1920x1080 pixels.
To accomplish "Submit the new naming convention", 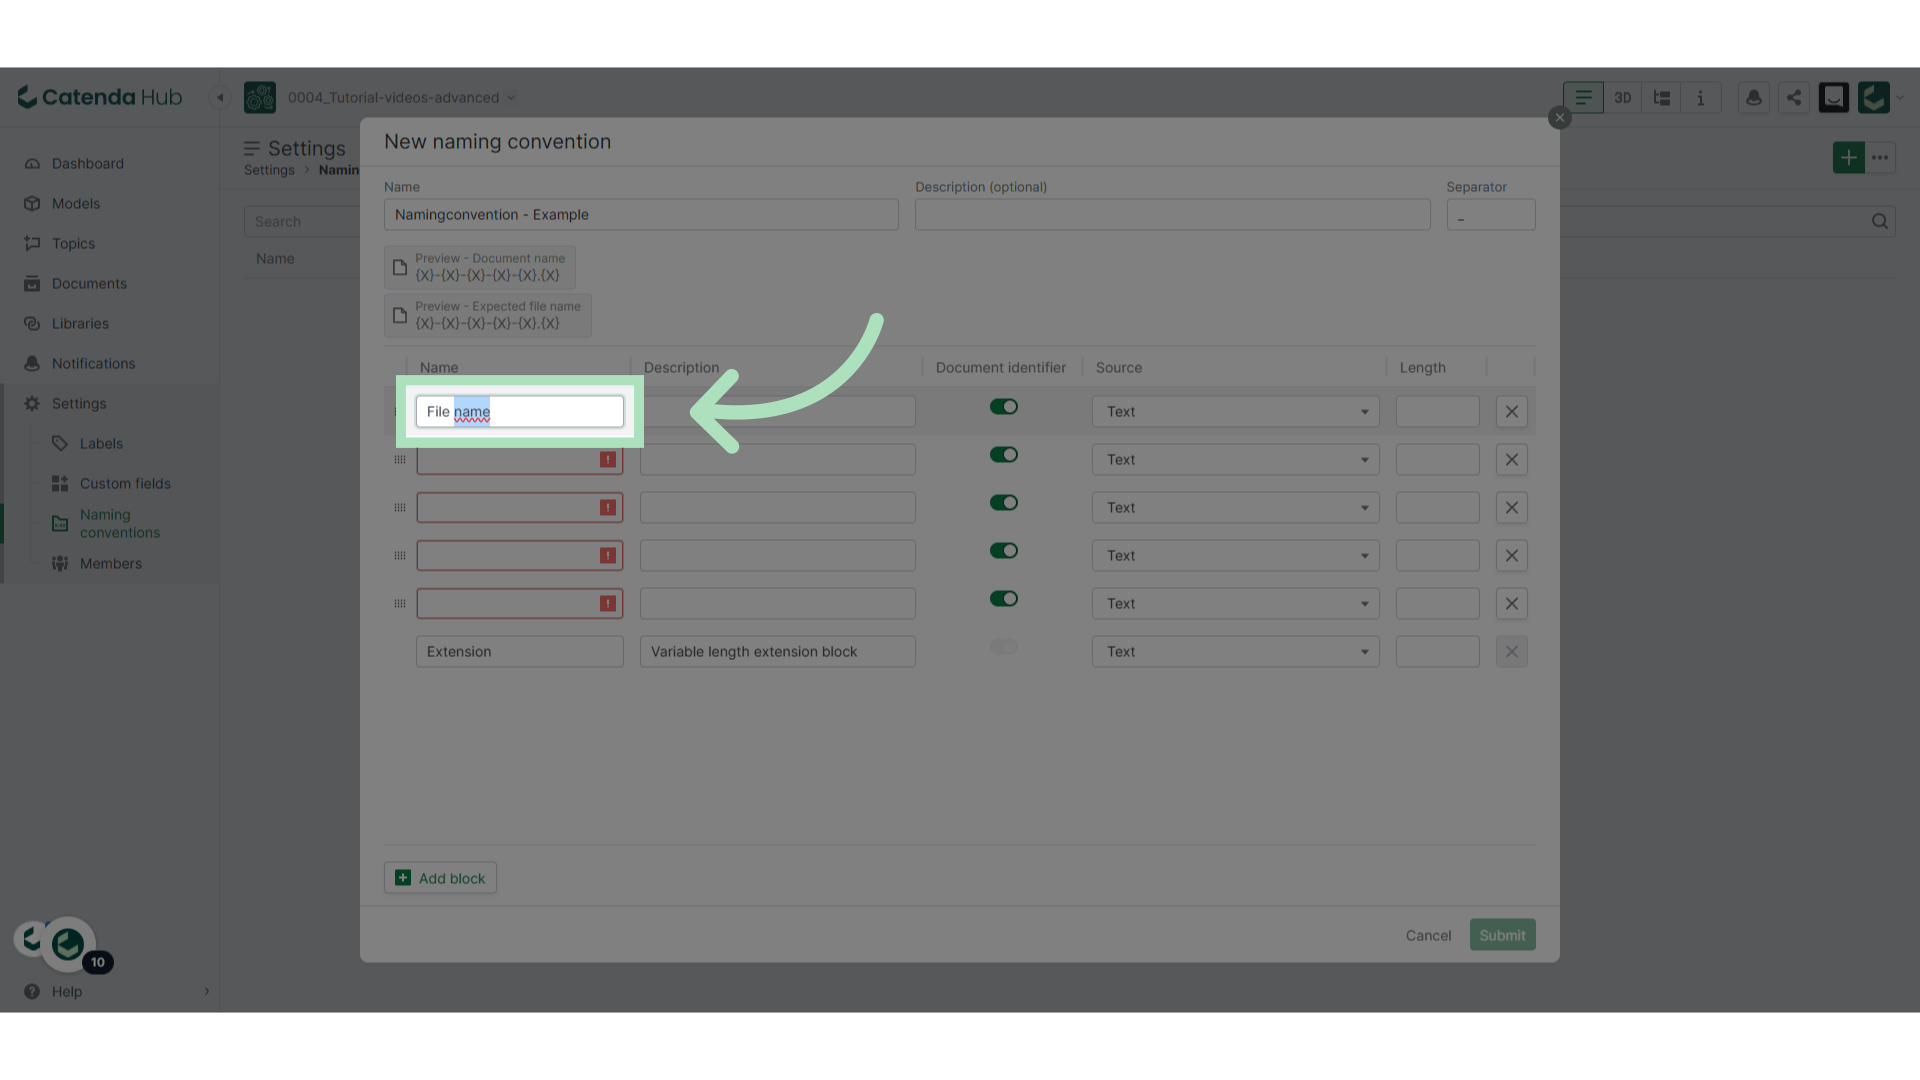I will tap(1502, 935).
